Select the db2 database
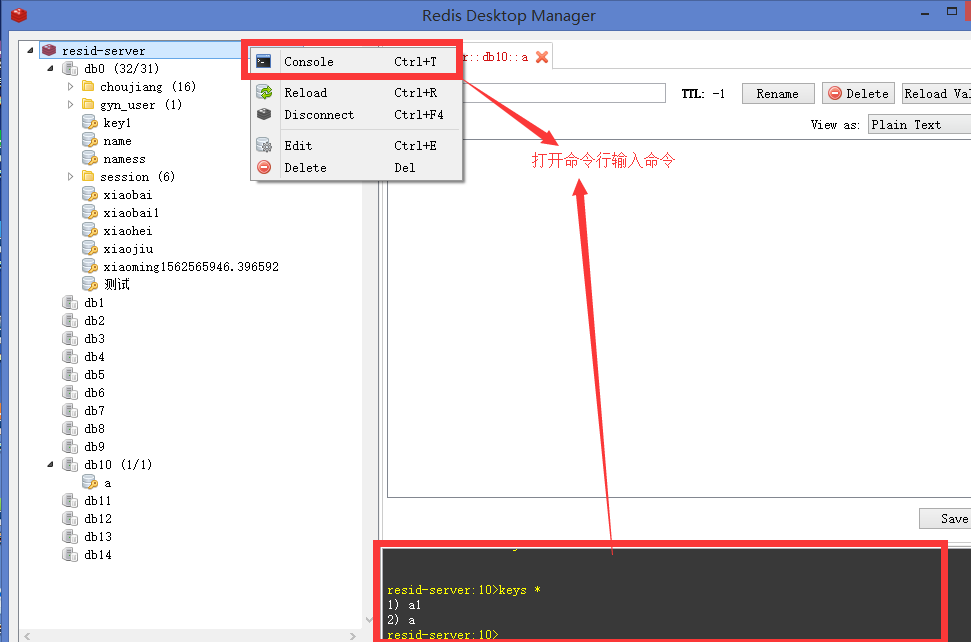 point(94,321)
